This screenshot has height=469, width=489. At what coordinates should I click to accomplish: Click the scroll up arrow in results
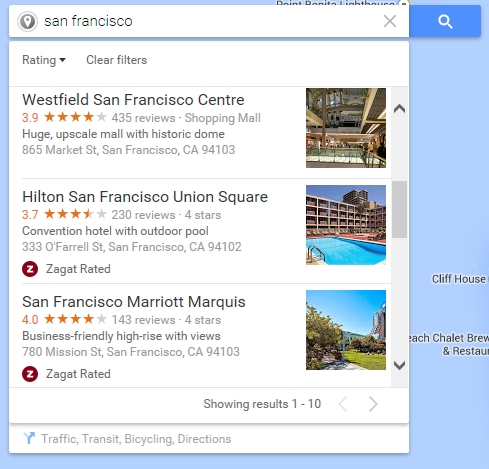click(x=399, y=109)
